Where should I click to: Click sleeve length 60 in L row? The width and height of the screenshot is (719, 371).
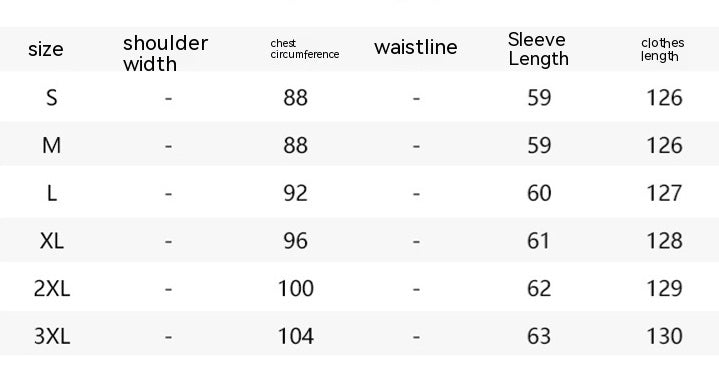[x=539, y=193]
